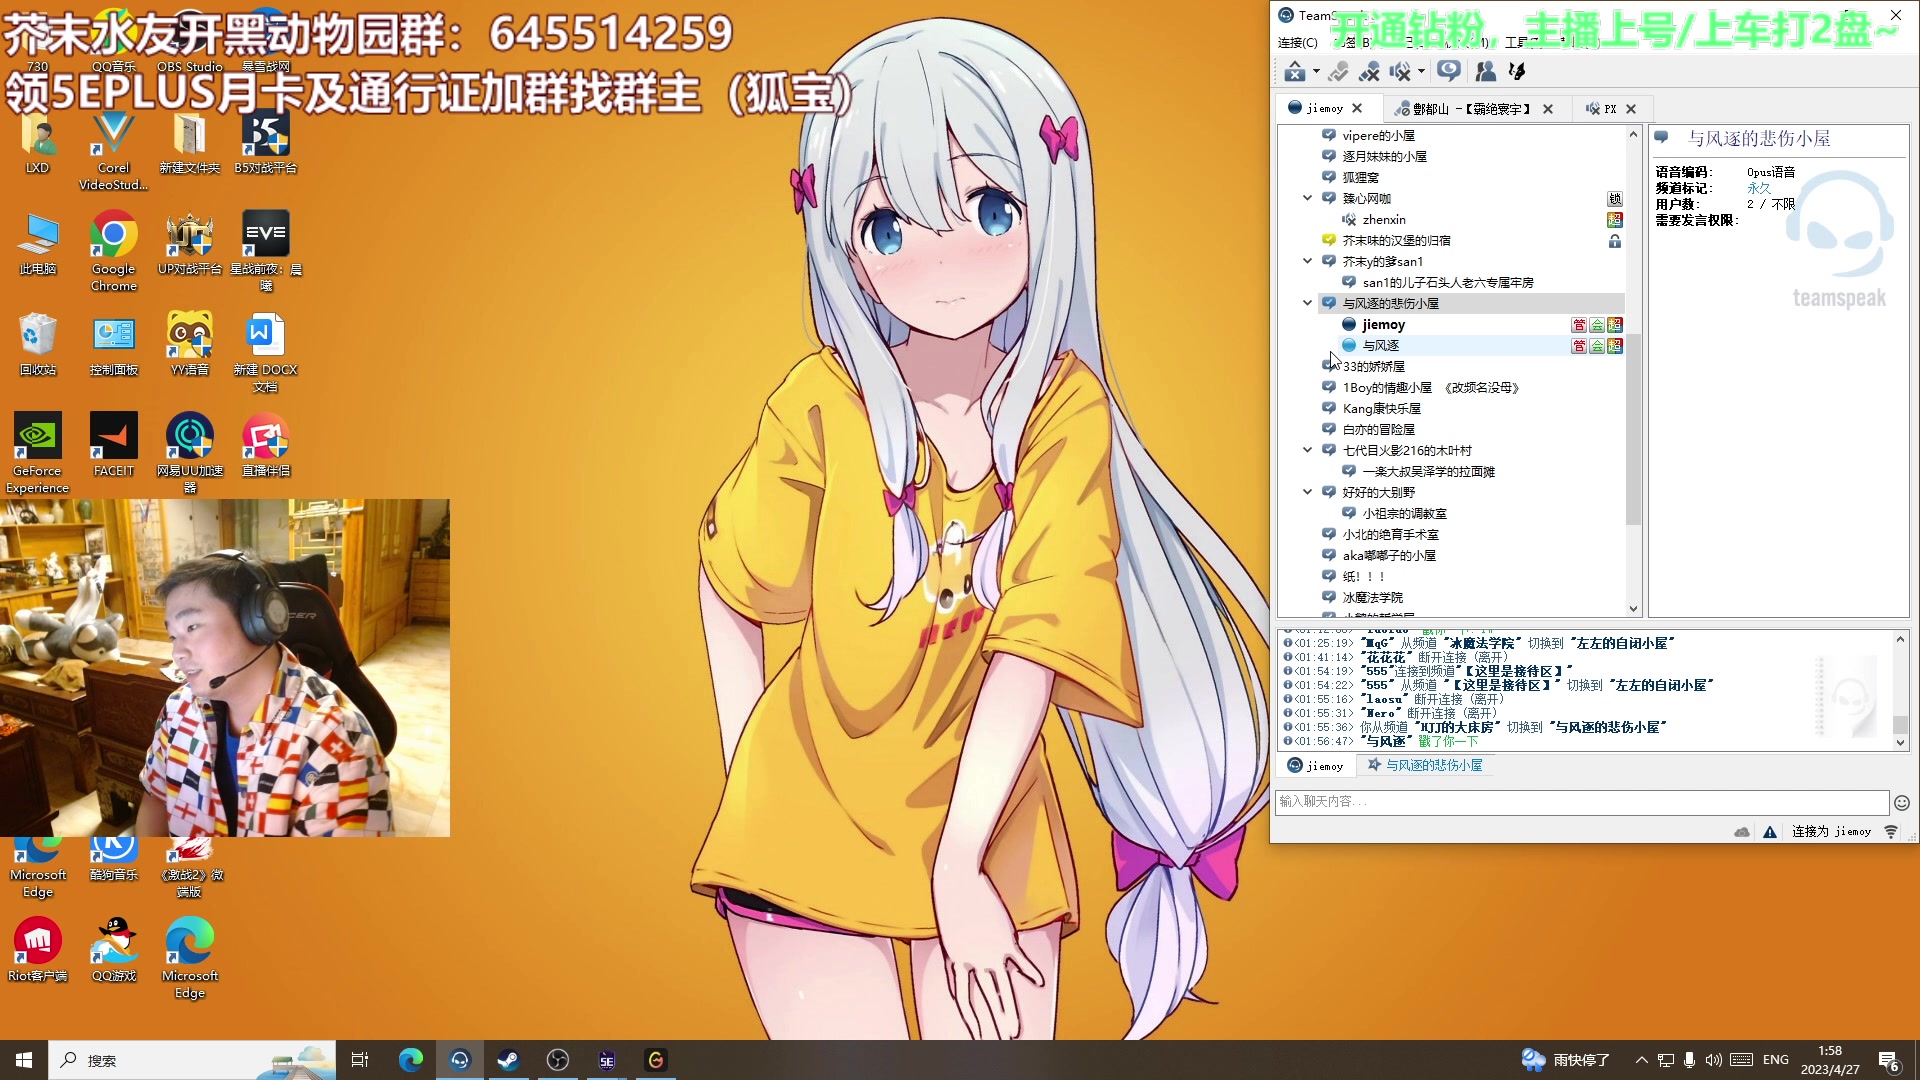This screenshot has width=1920, height=1080.
Task: Select user 与风逐 in channel tree
Action: pyautogui.click(x=1380, y=345)
